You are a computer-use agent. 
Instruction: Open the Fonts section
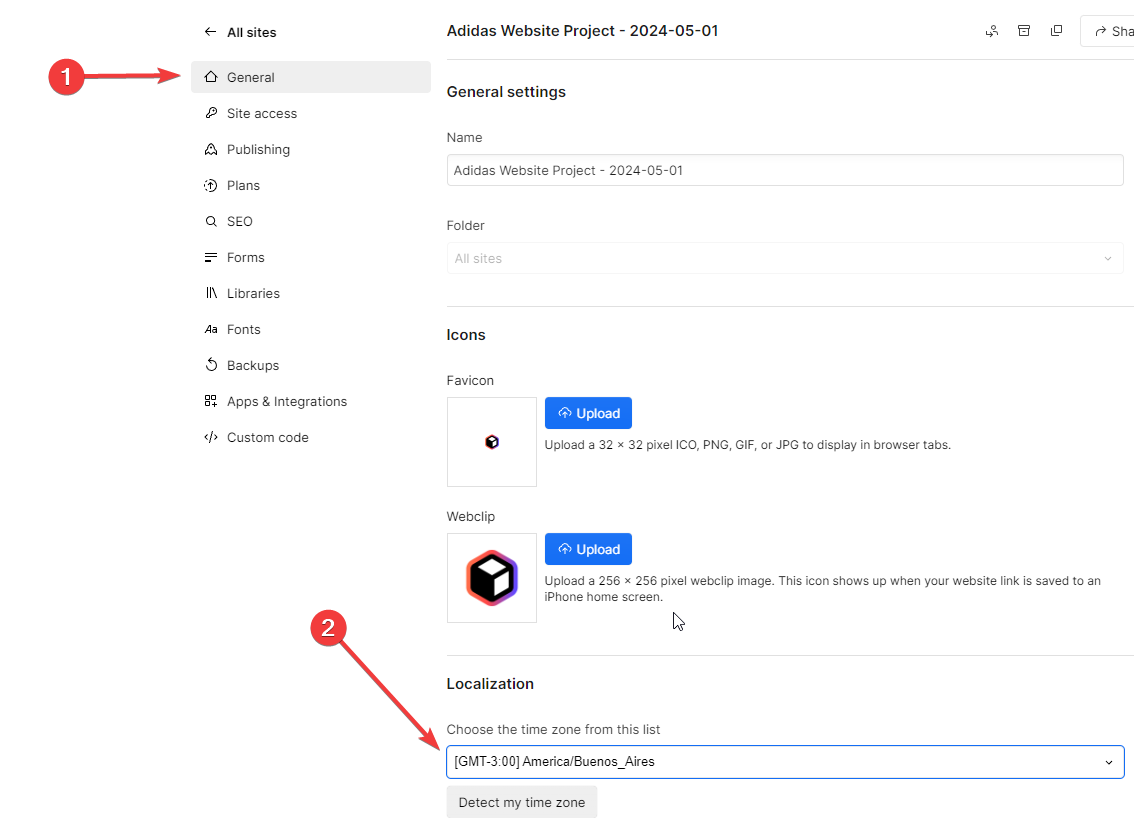pyautogui.click(x=311, y=329)
